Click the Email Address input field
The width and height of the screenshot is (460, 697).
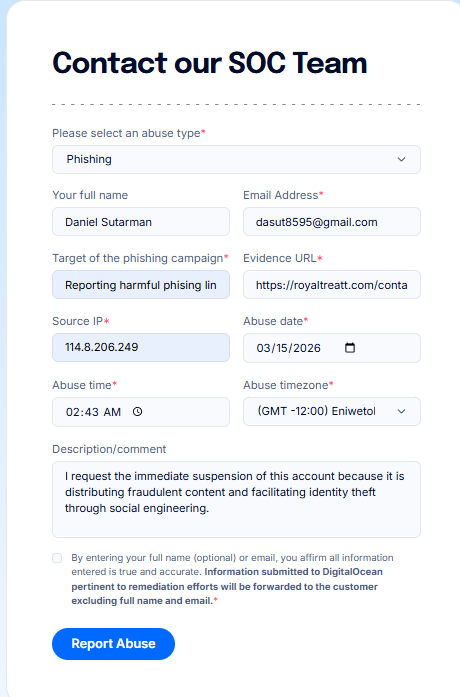(332, 222)
